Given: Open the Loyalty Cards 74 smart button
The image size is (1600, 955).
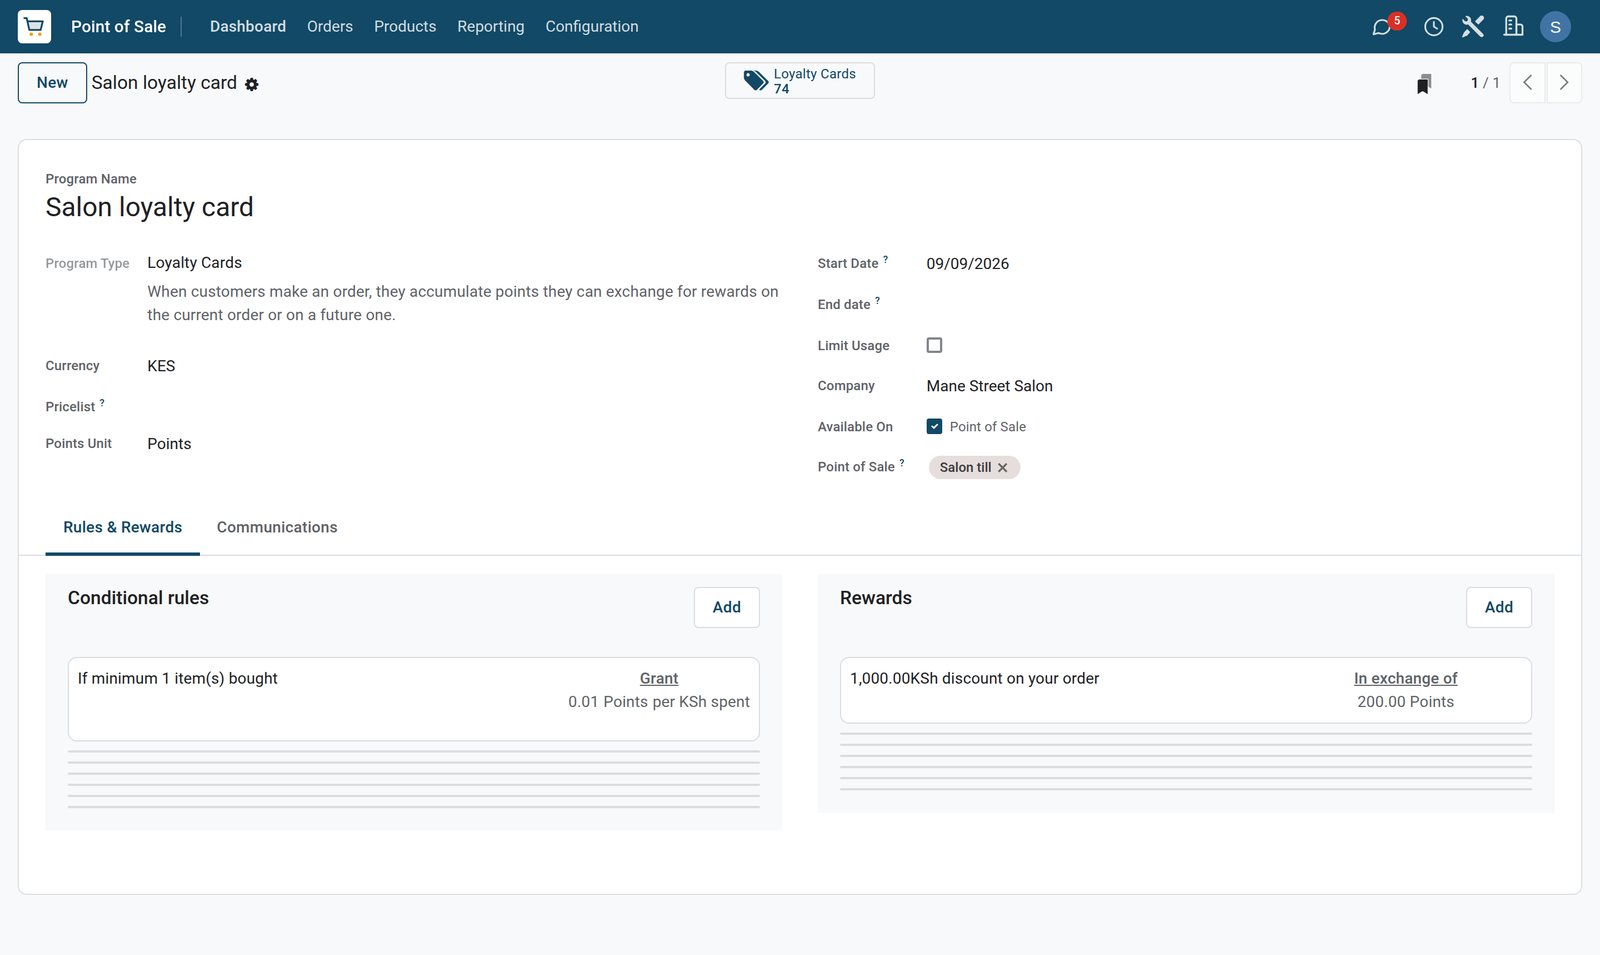Looking at the screenshot, I should click(x=800, y=81).
